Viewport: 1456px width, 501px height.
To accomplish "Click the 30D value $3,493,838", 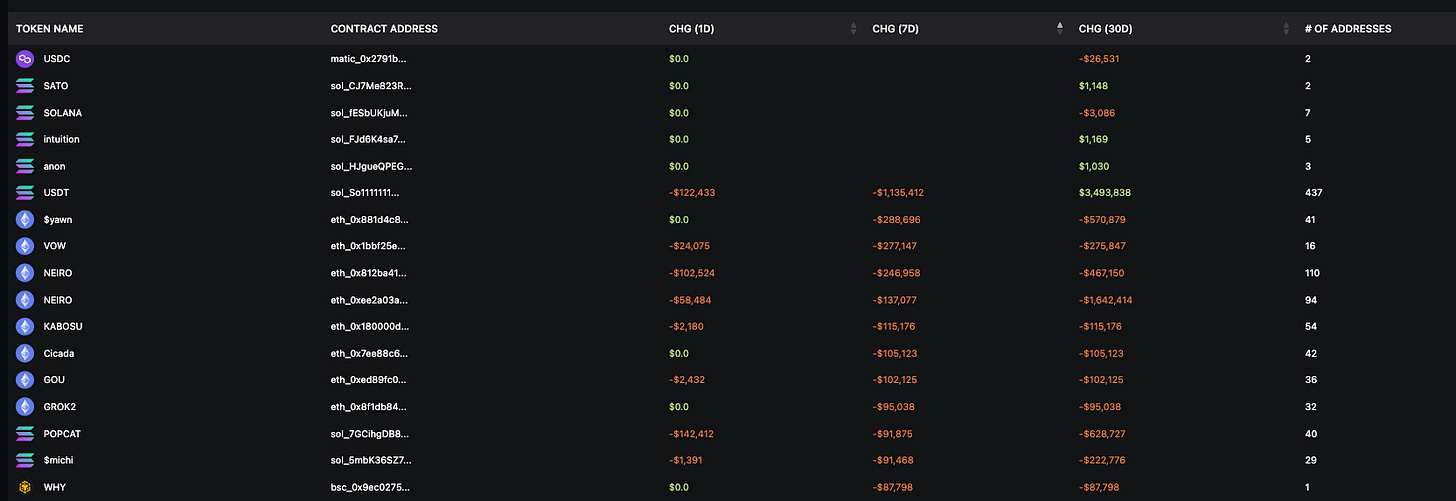I will click(x=1105, y=193).
